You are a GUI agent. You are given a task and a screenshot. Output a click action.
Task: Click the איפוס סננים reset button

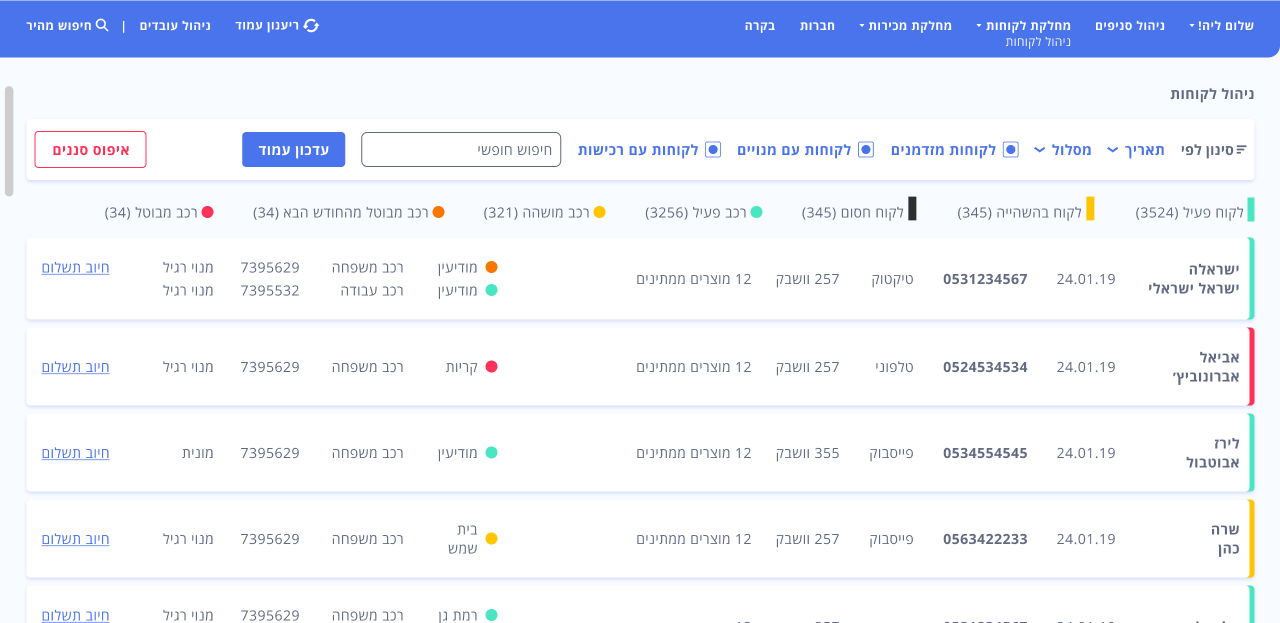coord(90,150)
